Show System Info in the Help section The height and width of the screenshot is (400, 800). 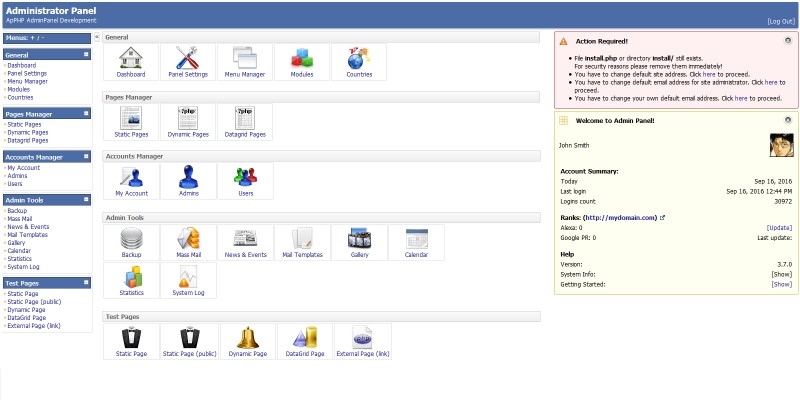[781, 274]
